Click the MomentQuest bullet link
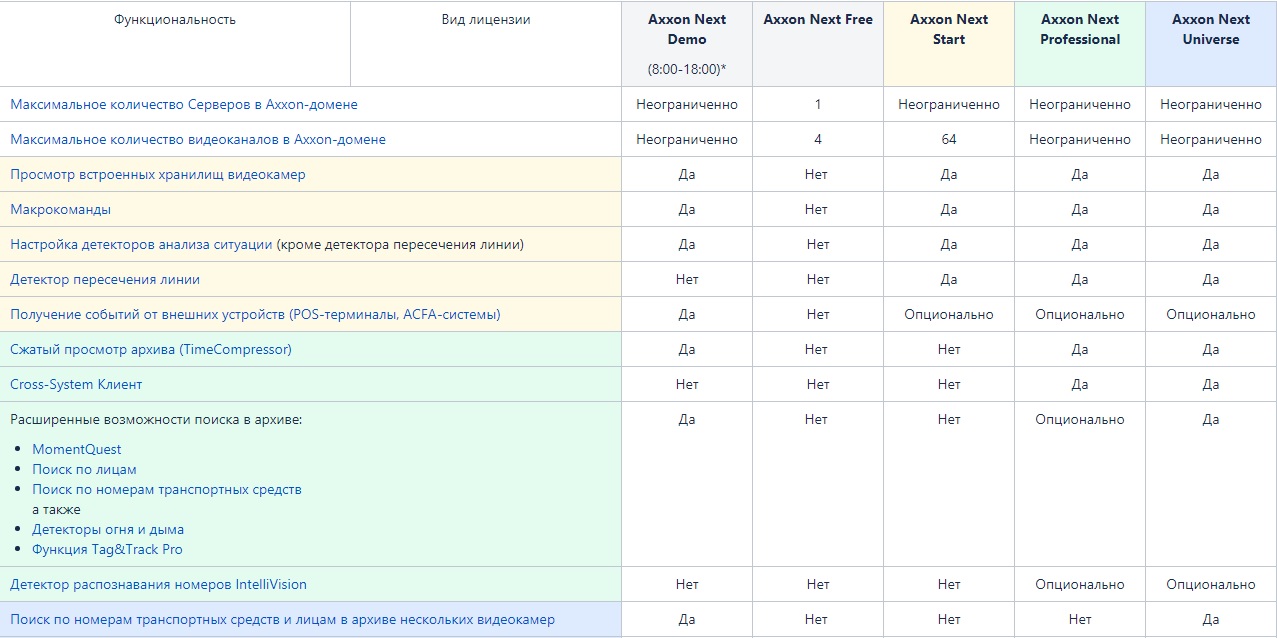1277x638 pixels. point(77,450)
